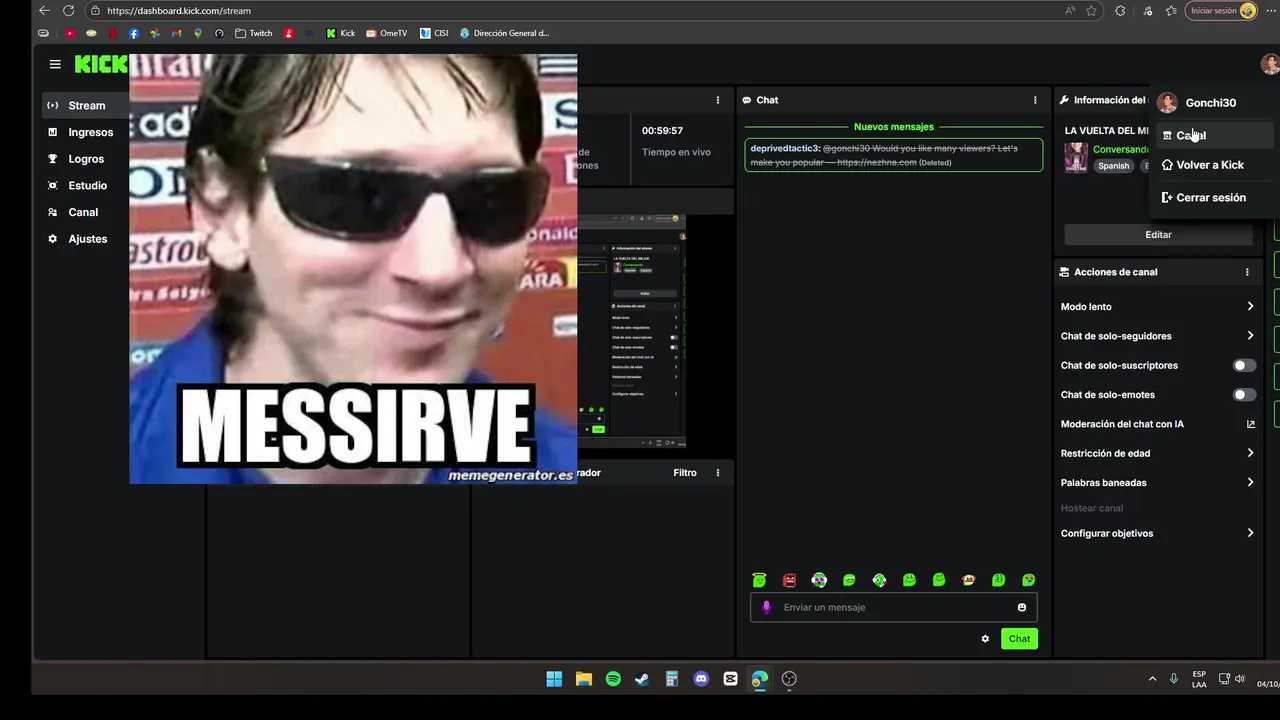Click the green Chat send button

click(x=1019, y=639)
